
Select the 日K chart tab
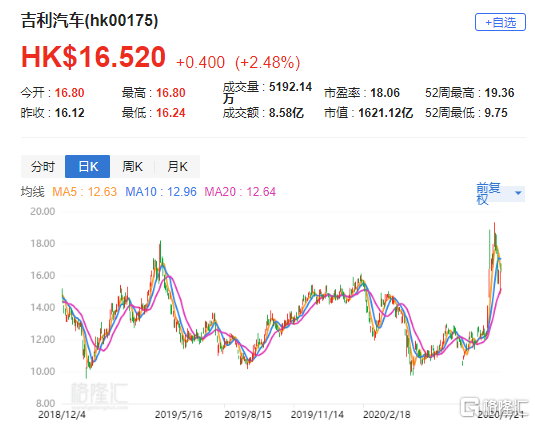click(88, 166)
